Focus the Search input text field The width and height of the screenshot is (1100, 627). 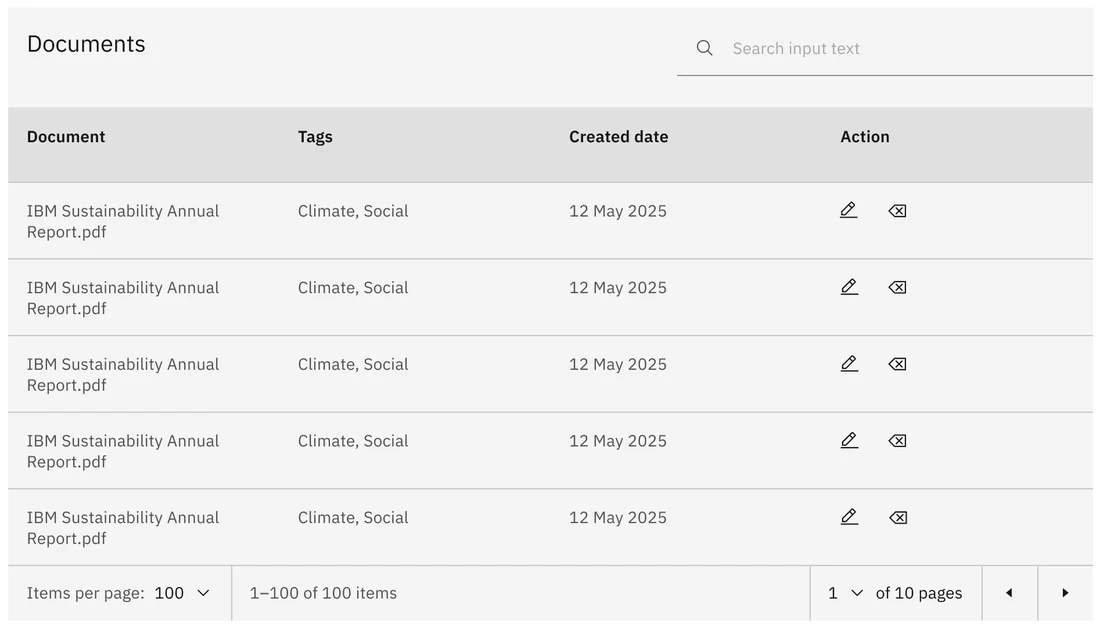tap(885, 48)
